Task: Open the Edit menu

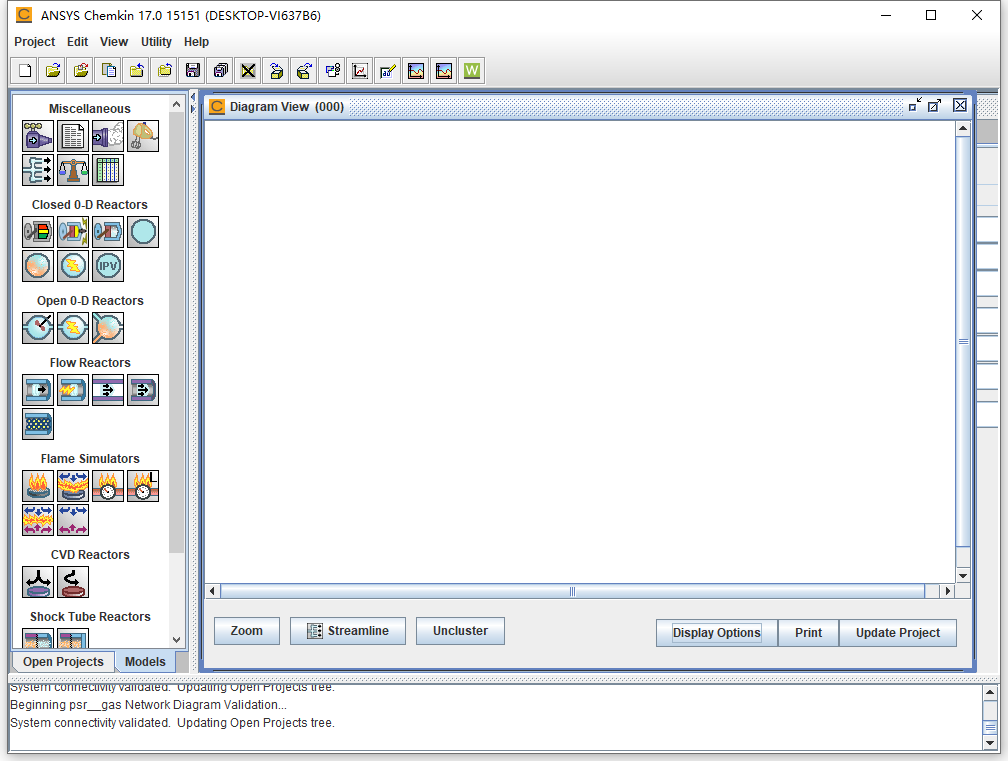Action: click(x=77, y=42)
